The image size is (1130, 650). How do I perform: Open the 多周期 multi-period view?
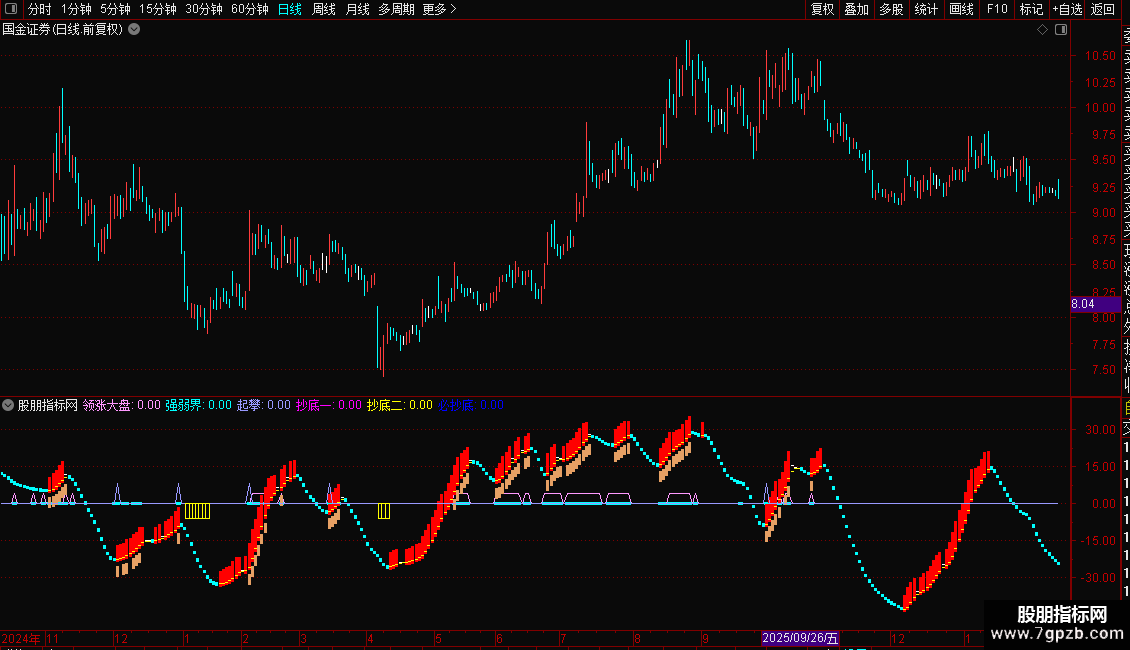click(x=396, y=9)
